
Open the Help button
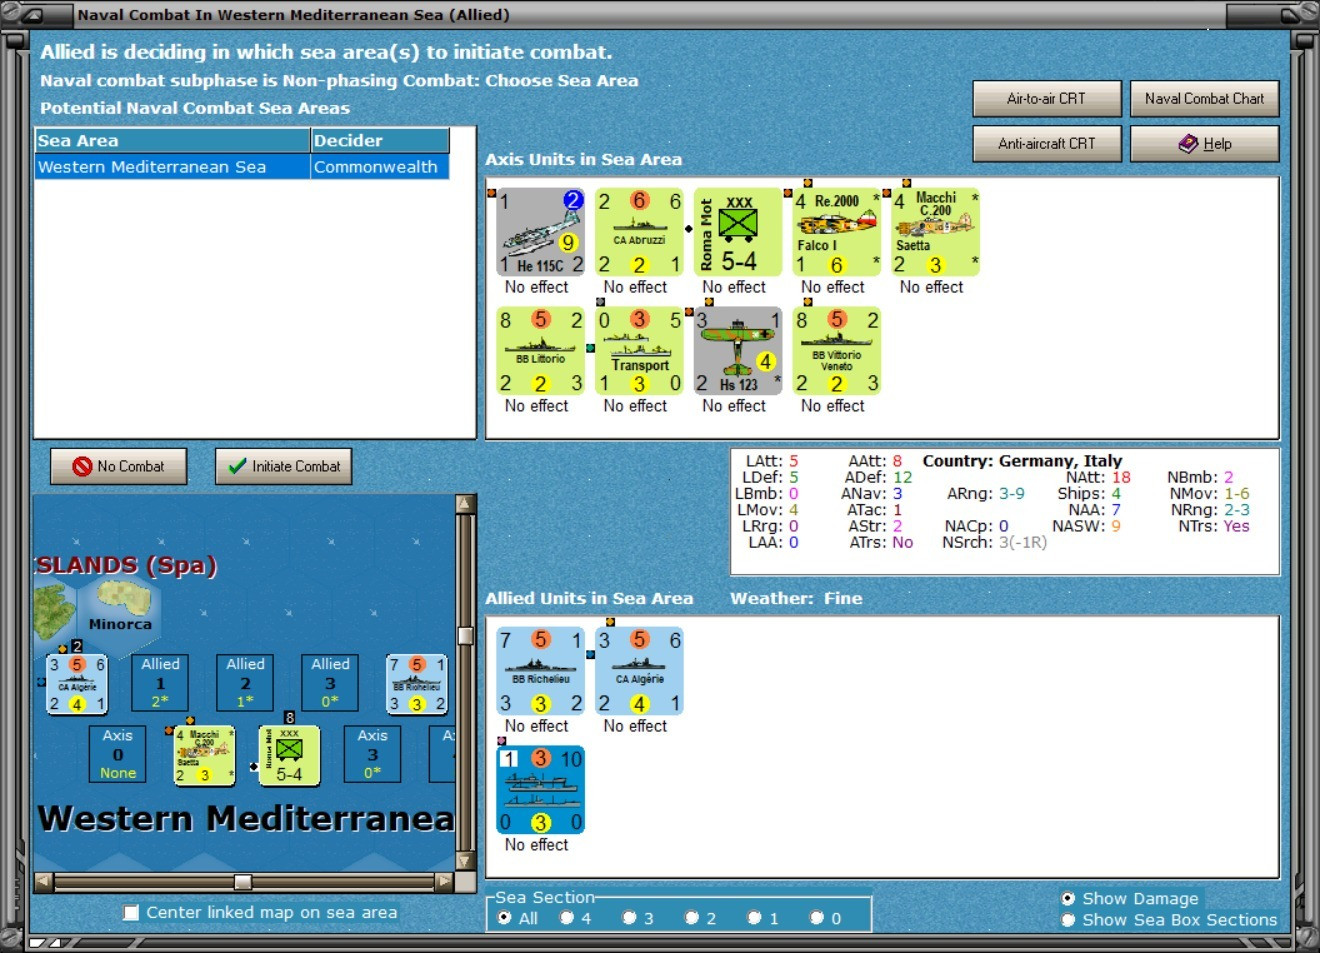pyautogui.click(x=1205, y=144)
